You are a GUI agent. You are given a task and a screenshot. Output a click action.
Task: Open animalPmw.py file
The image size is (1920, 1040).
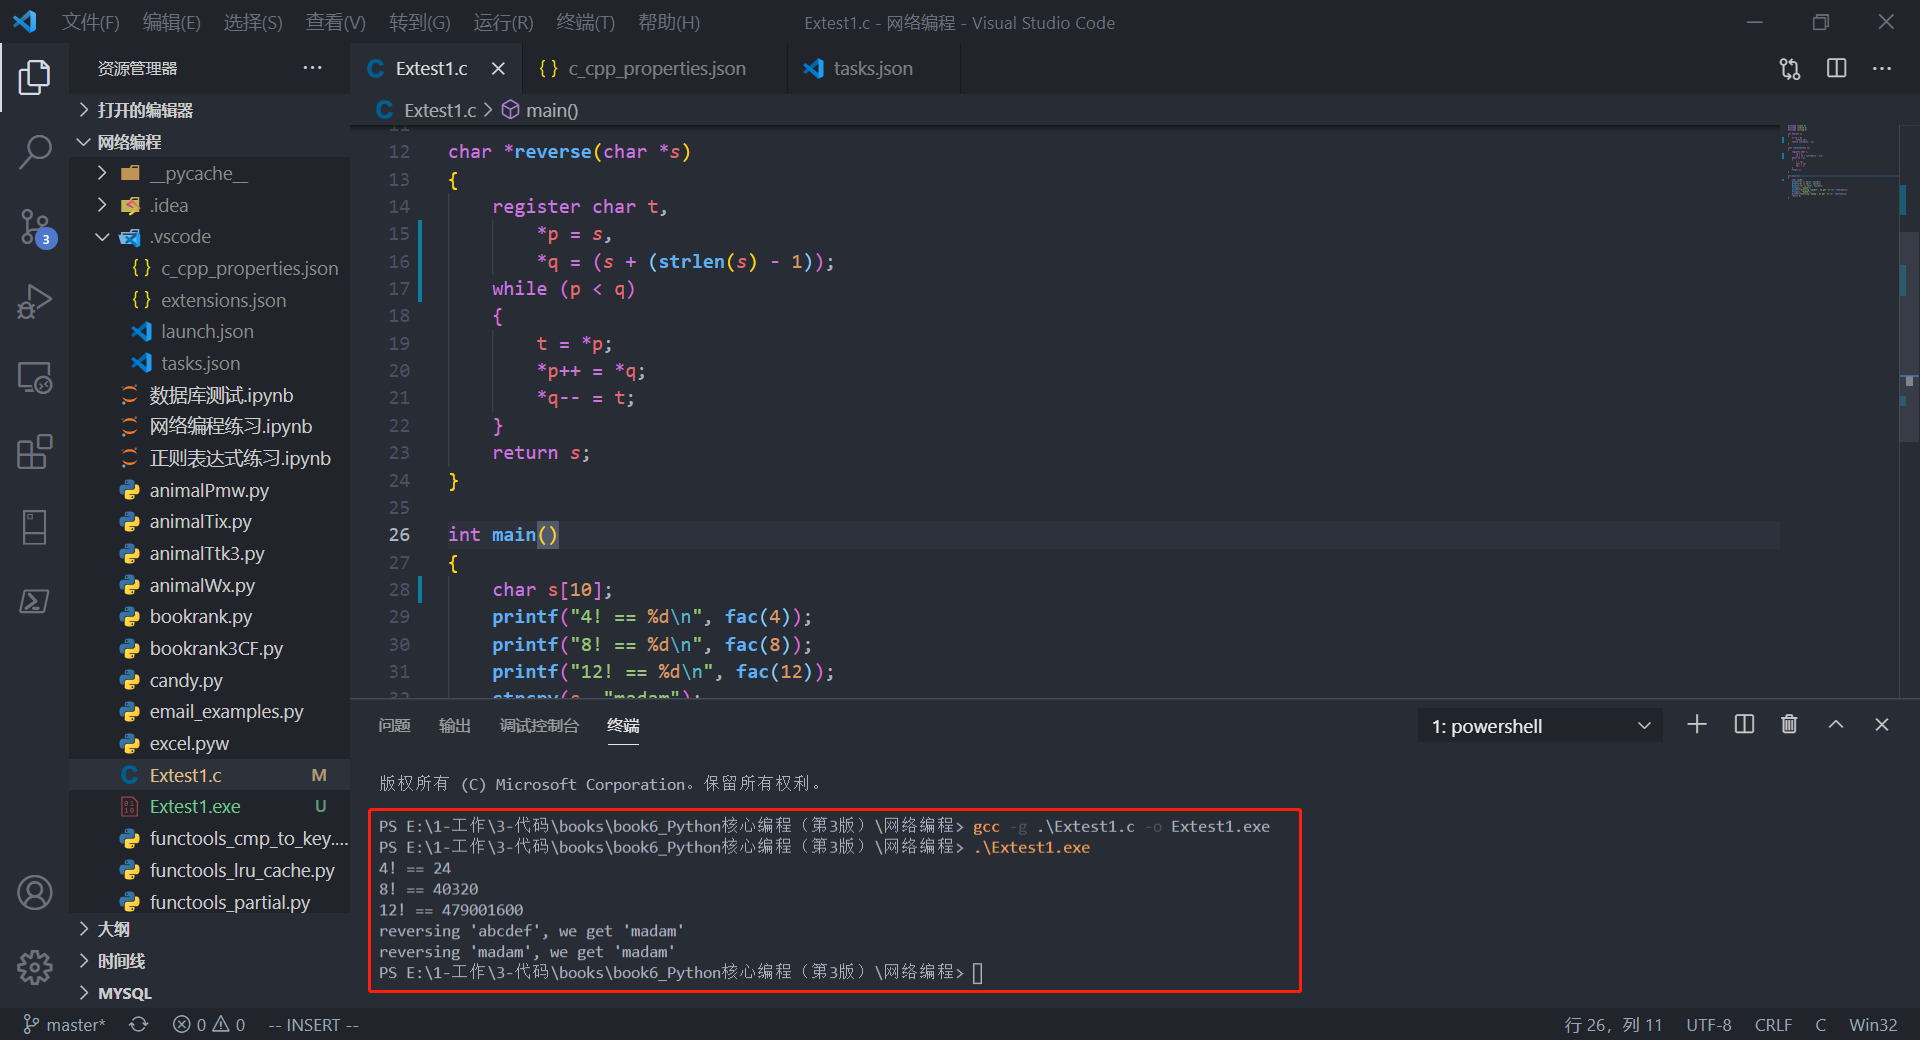pos(209,490)
